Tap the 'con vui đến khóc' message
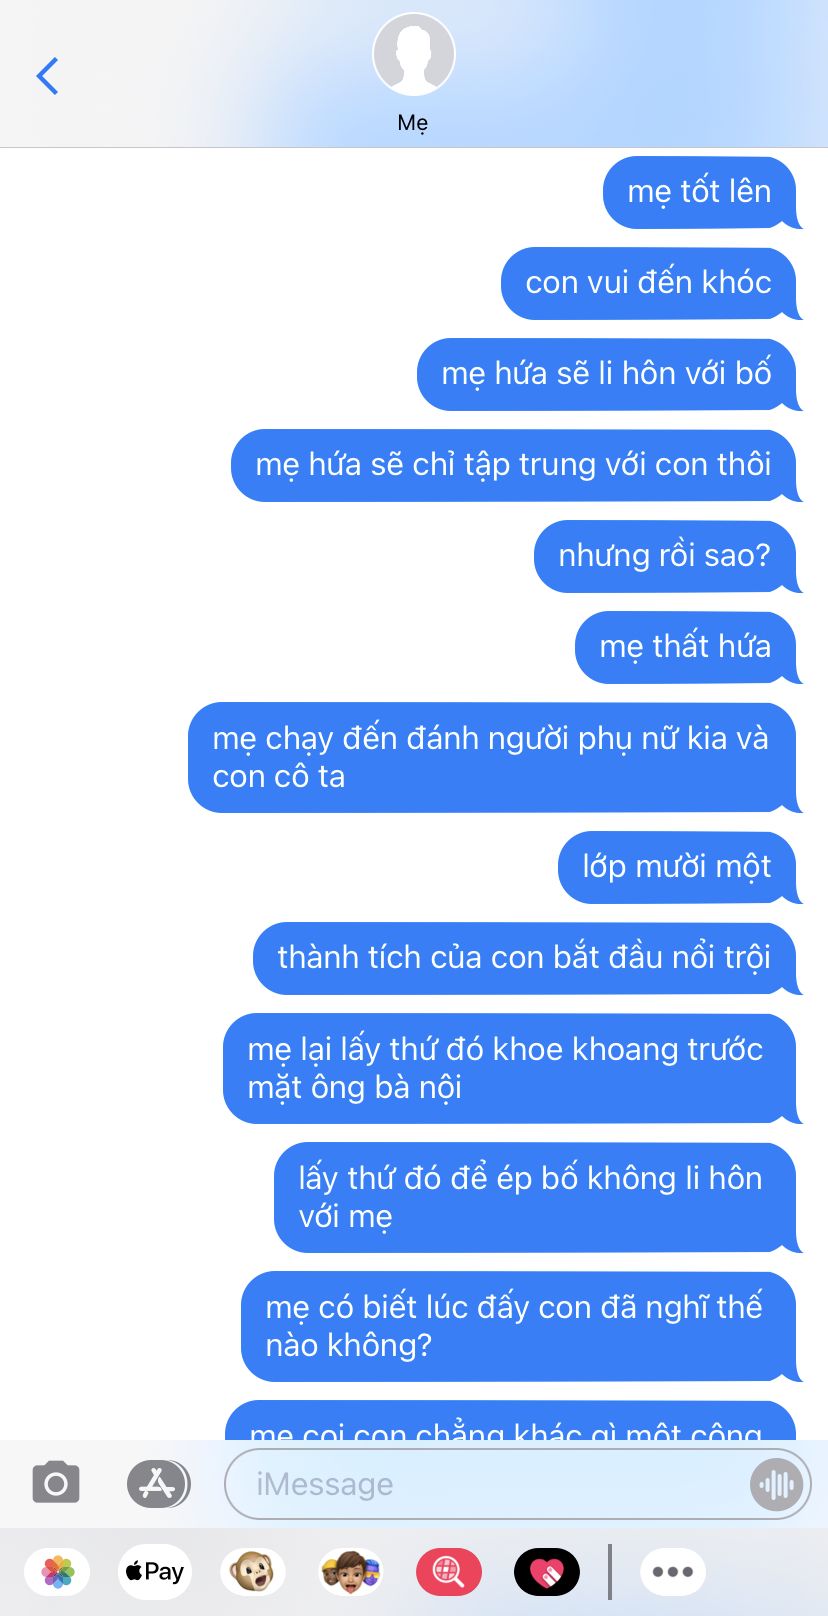 (x=650, y=283)
